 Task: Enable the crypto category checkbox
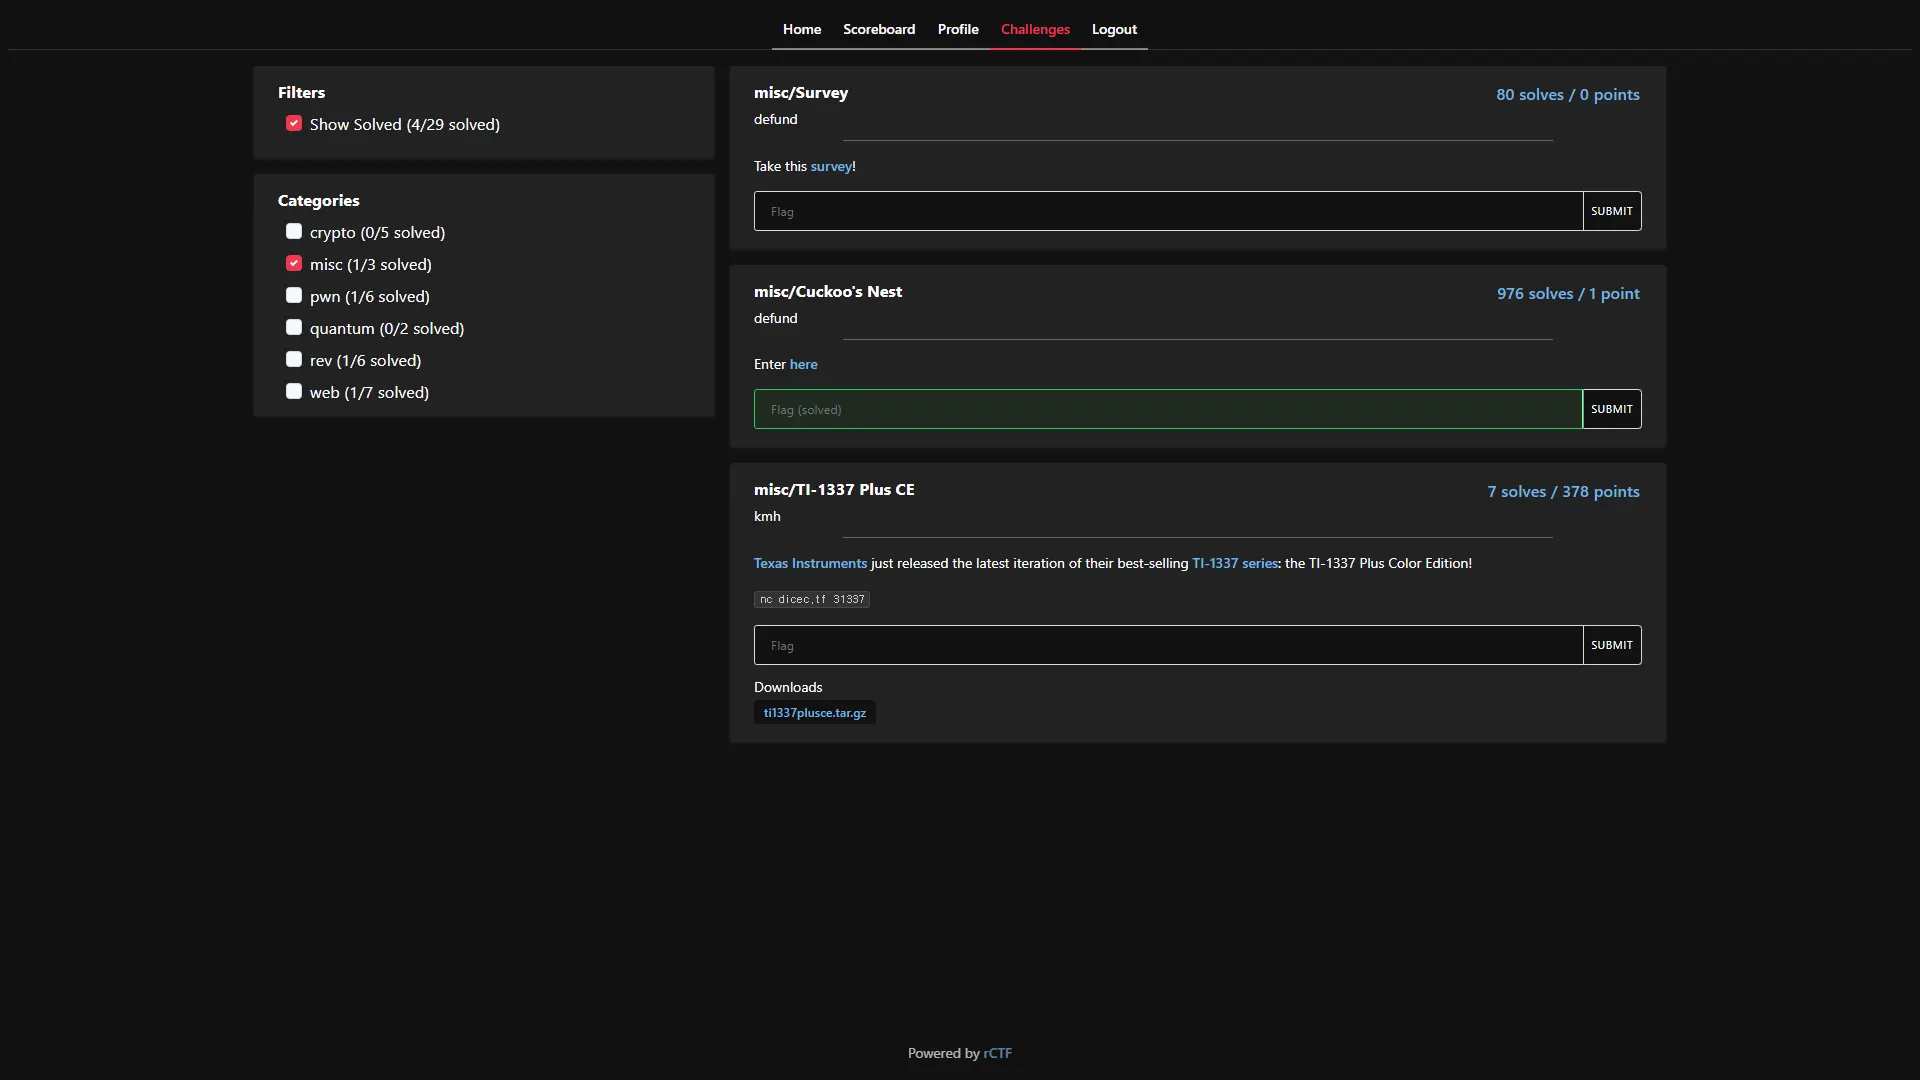(294, 231)
